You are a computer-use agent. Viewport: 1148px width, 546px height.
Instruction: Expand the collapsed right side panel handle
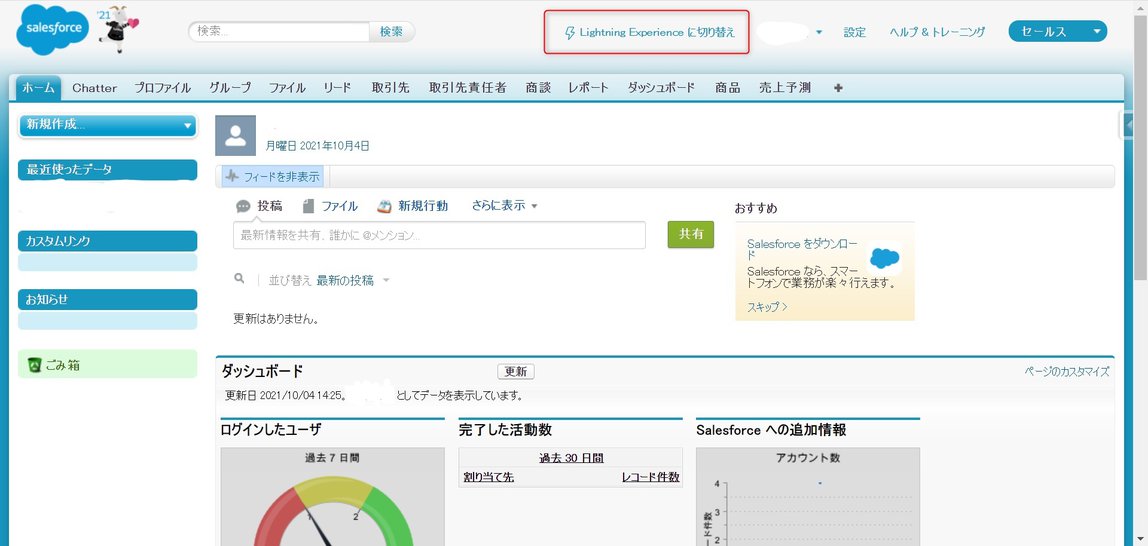tap(1128, 125)
